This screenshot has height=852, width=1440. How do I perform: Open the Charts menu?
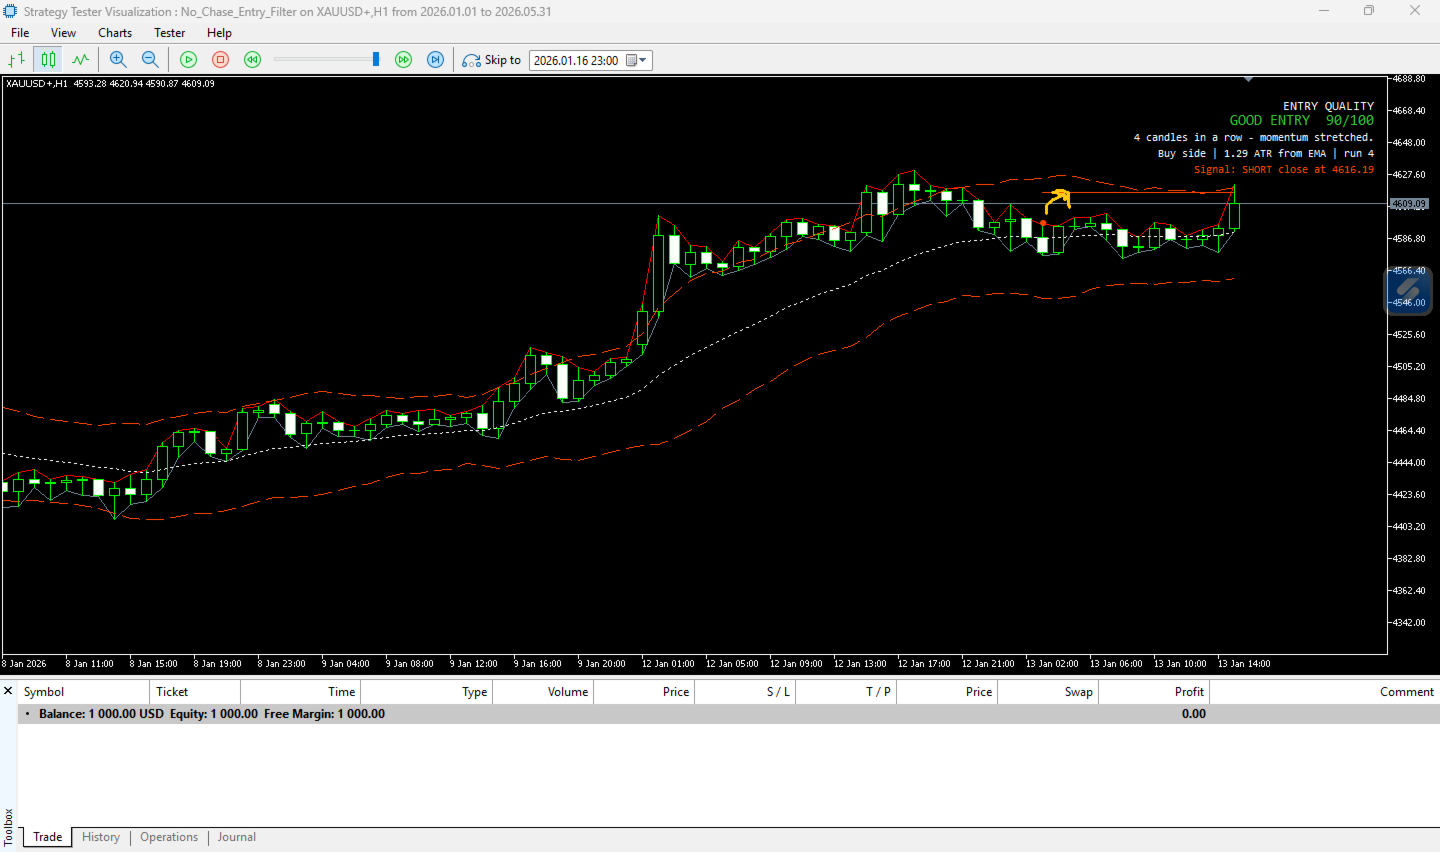(115, 33)
